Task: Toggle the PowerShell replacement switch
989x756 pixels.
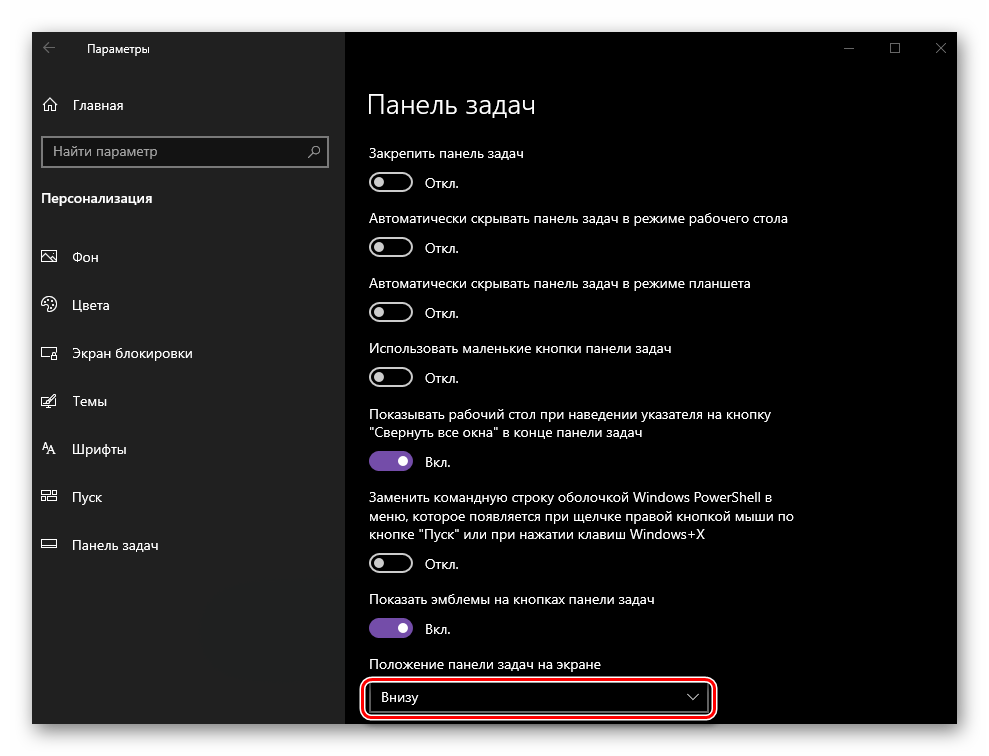Action: point(391,564)
